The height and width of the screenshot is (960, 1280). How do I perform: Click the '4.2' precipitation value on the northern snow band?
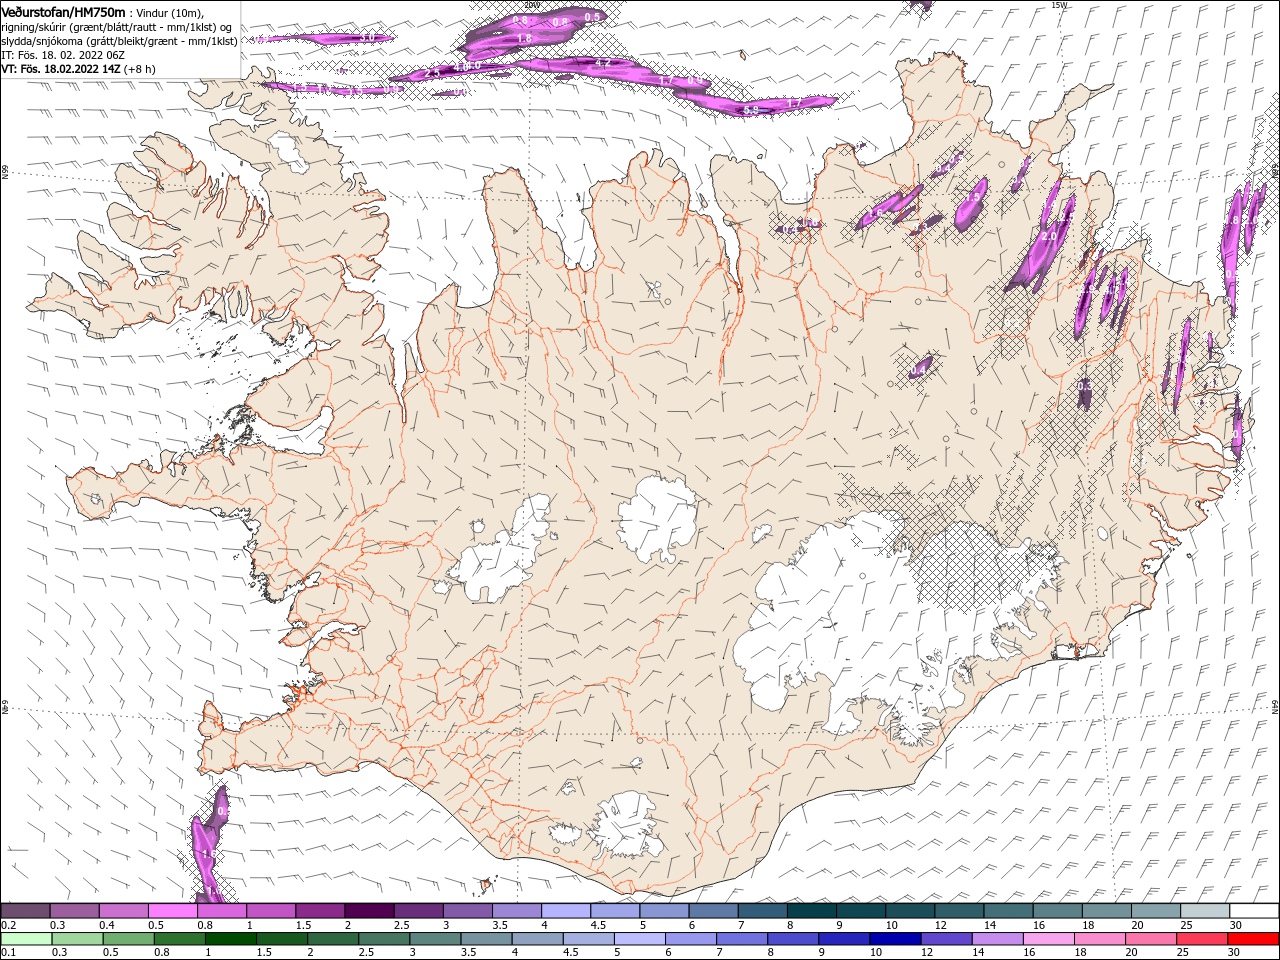[602, 63]
